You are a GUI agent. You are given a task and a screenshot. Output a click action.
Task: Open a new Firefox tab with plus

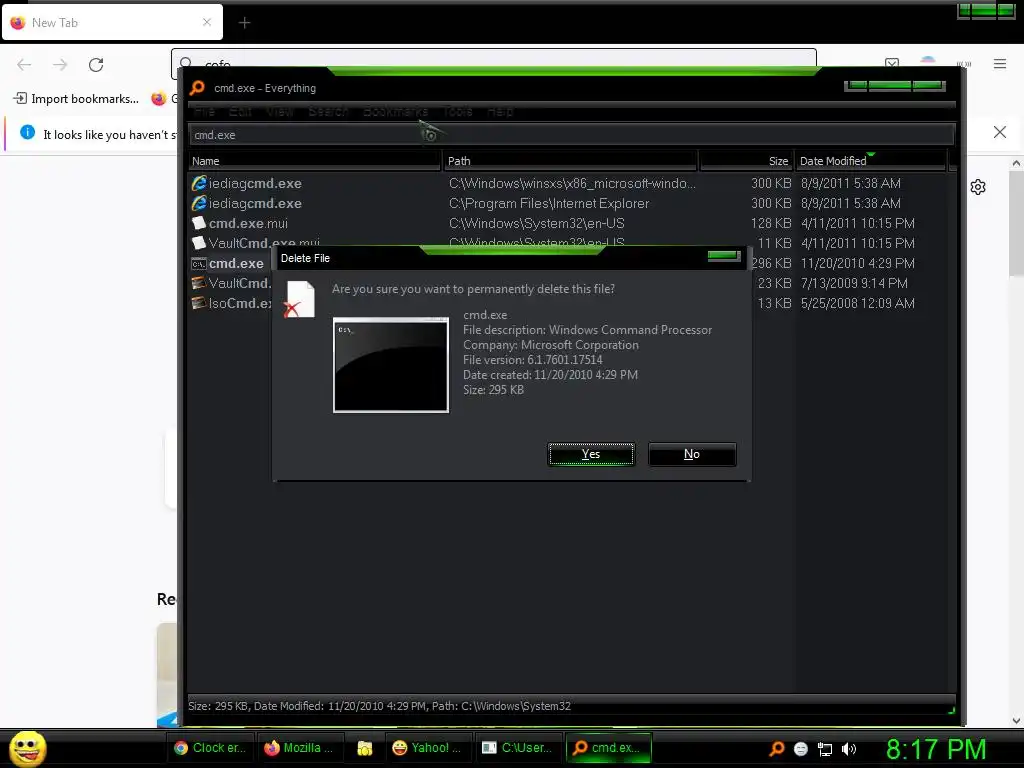point(244,23)
